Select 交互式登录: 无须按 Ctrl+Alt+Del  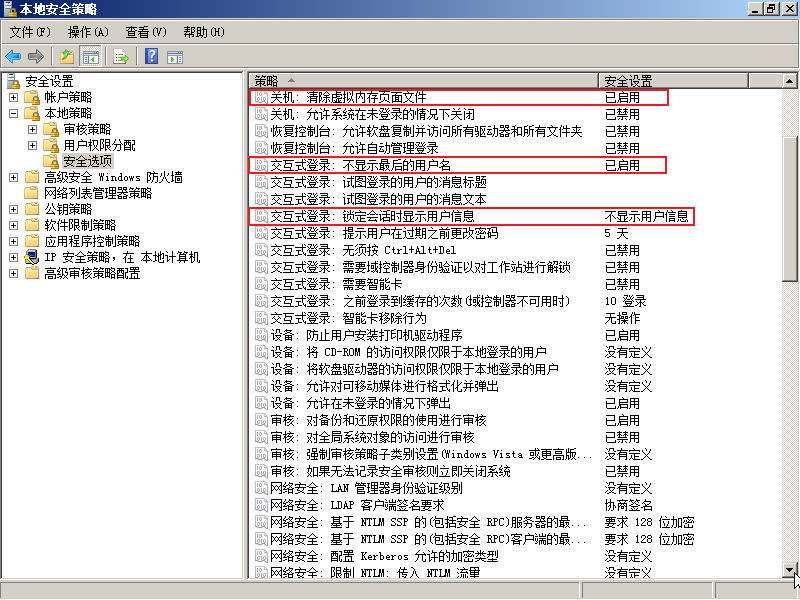pyautogui.click(x=363, y=250)
